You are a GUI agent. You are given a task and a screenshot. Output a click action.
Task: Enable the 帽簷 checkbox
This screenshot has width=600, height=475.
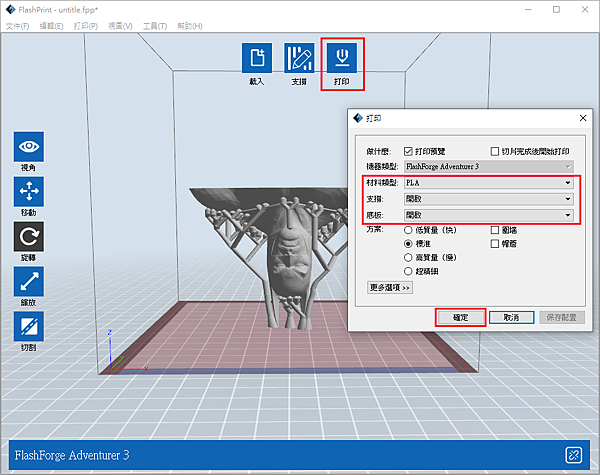(x=495, y=243)
